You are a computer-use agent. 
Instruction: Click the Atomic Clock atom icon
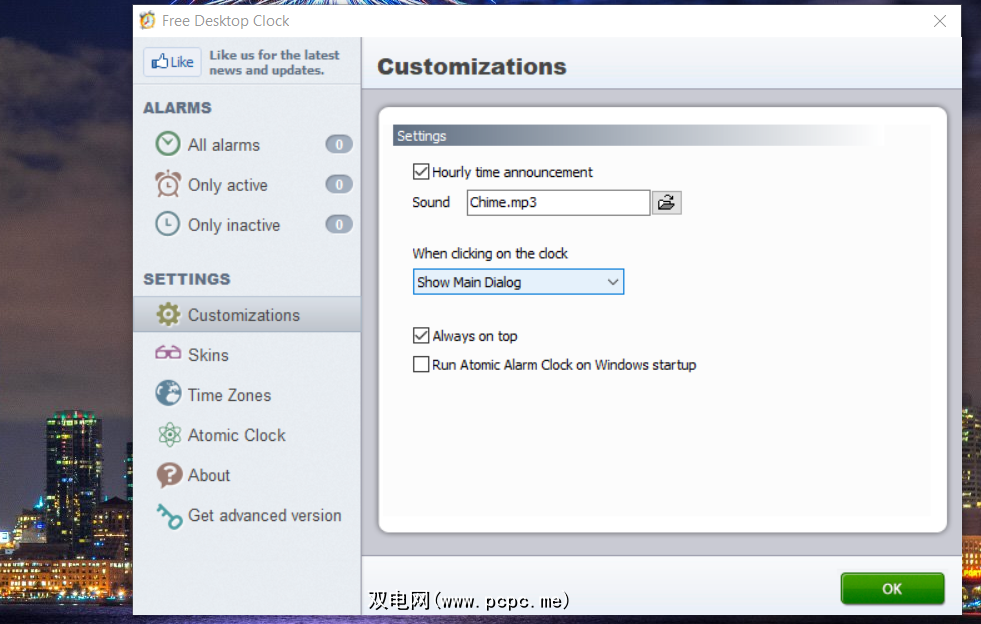[168, 435]
